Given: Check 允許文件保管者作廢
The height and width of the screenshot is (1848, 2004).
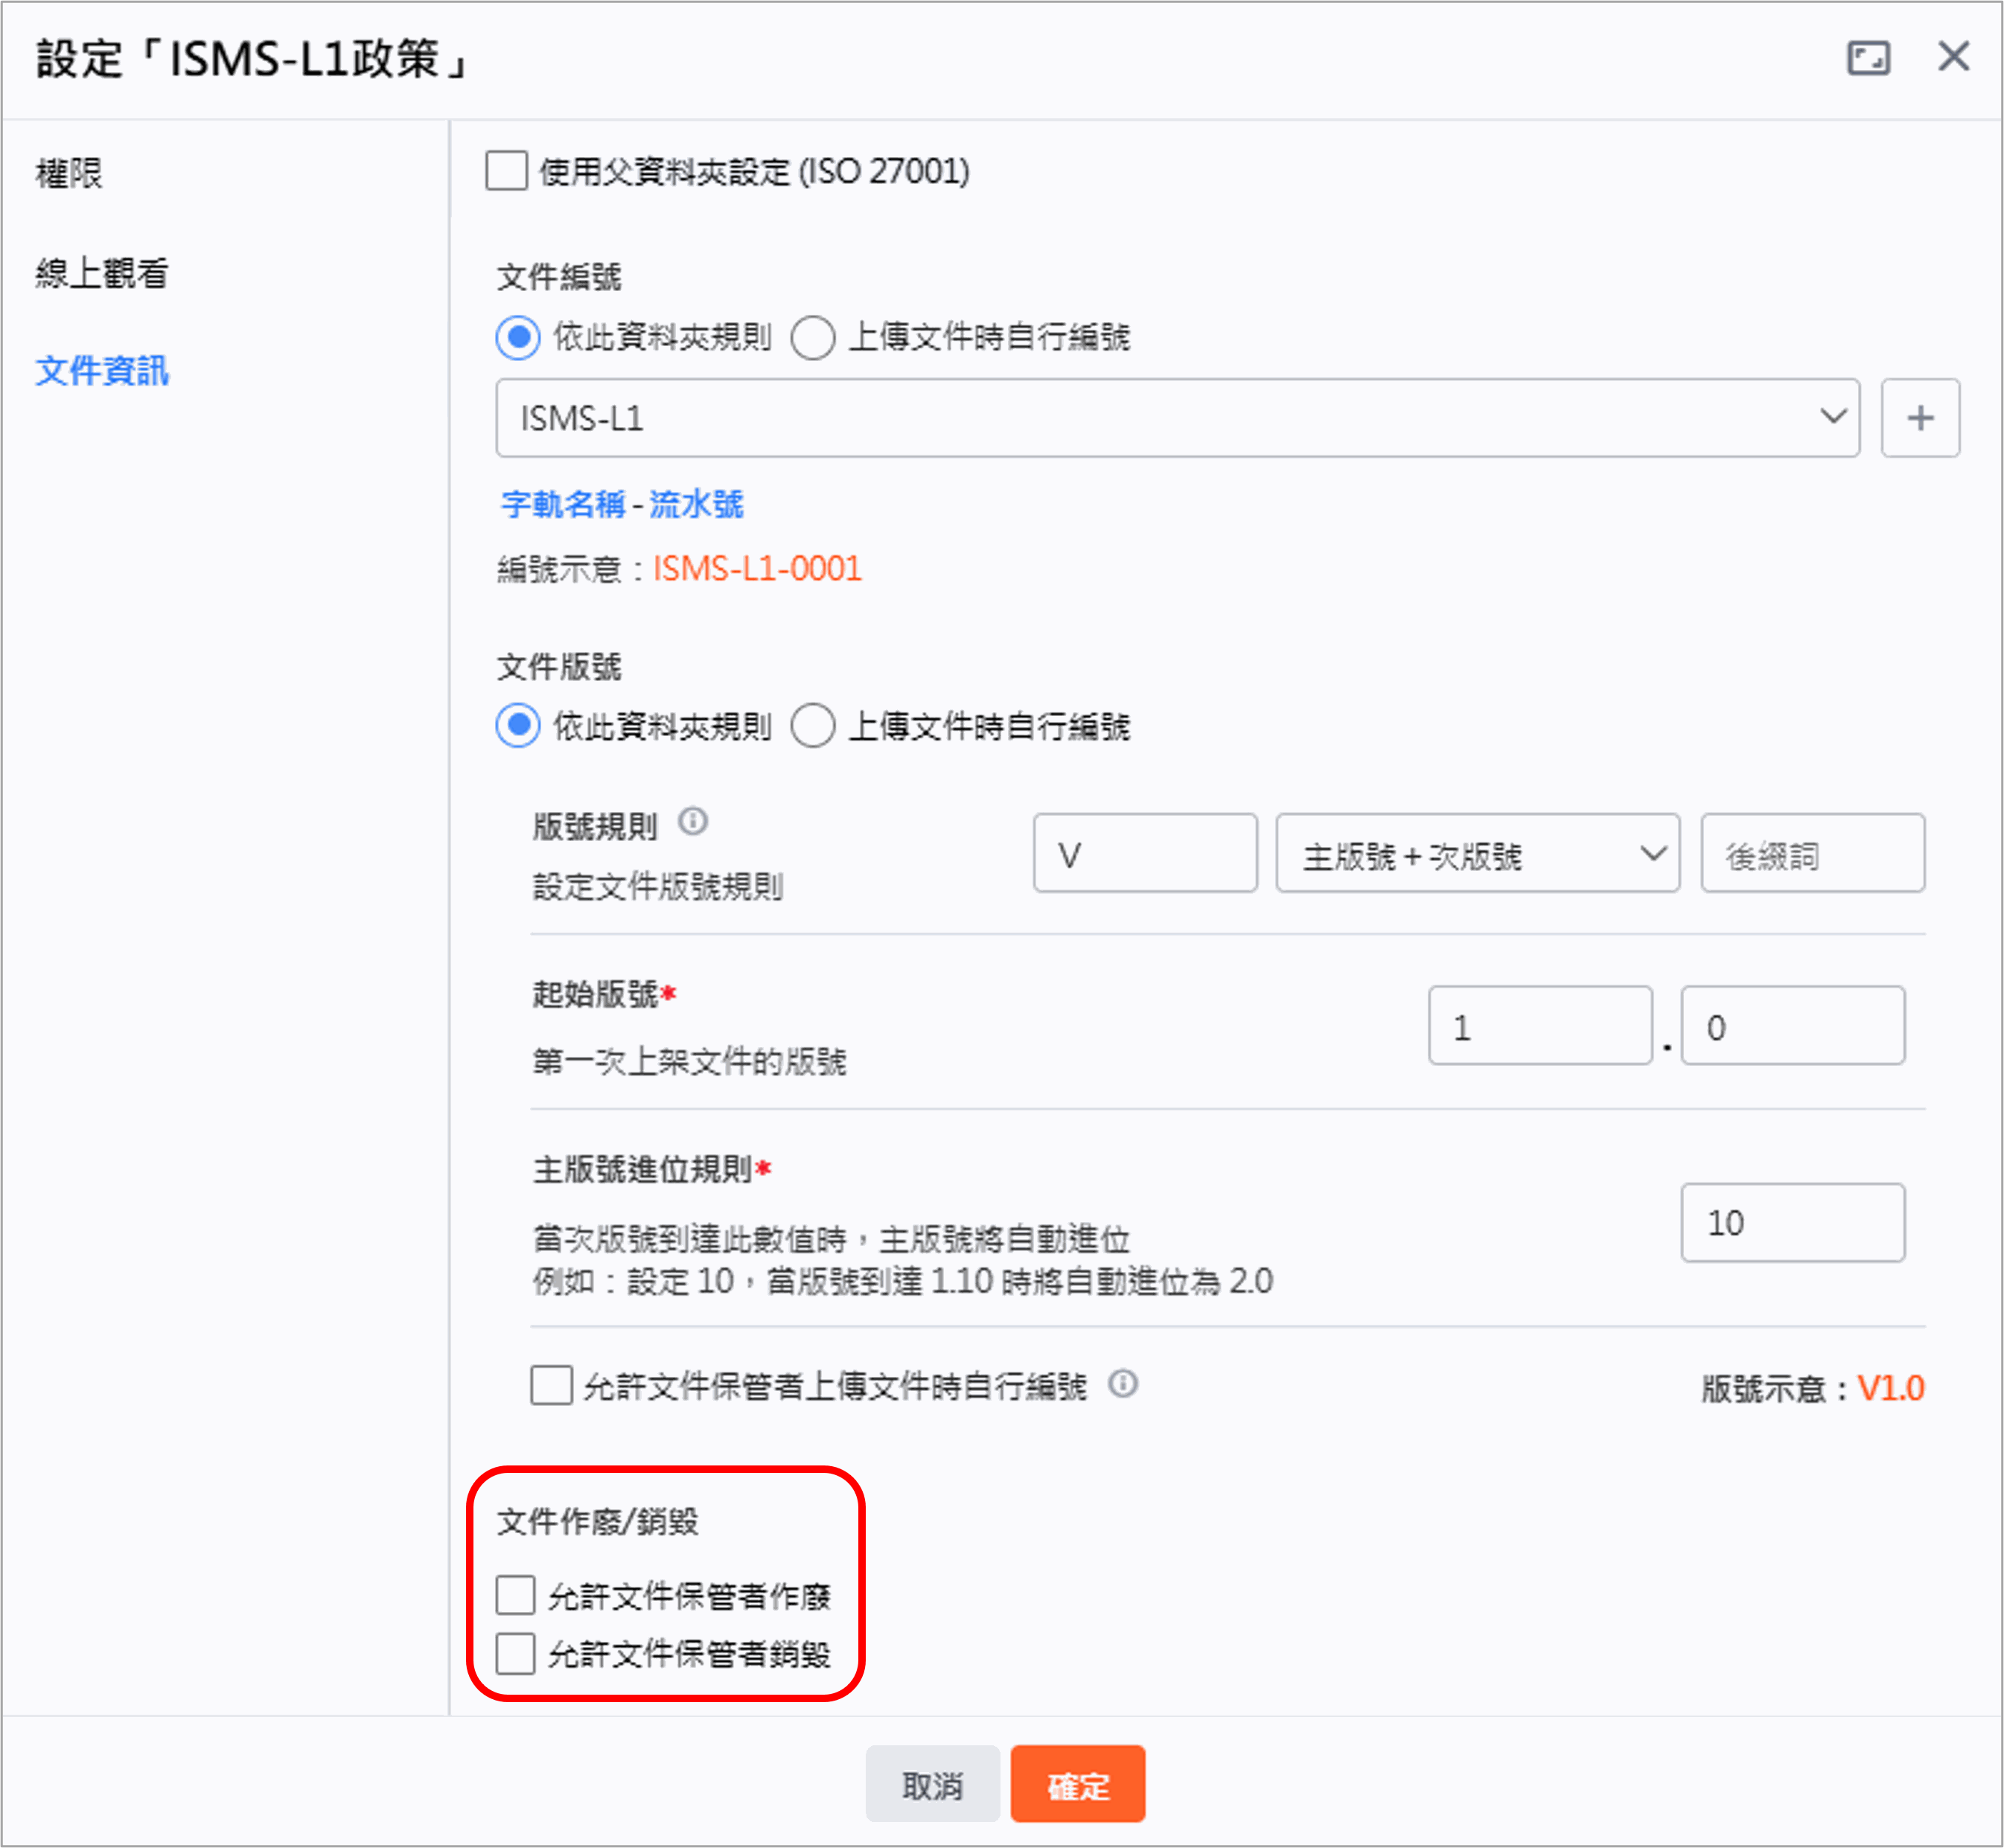Looking at the screenshot, I should [516, 1595].
